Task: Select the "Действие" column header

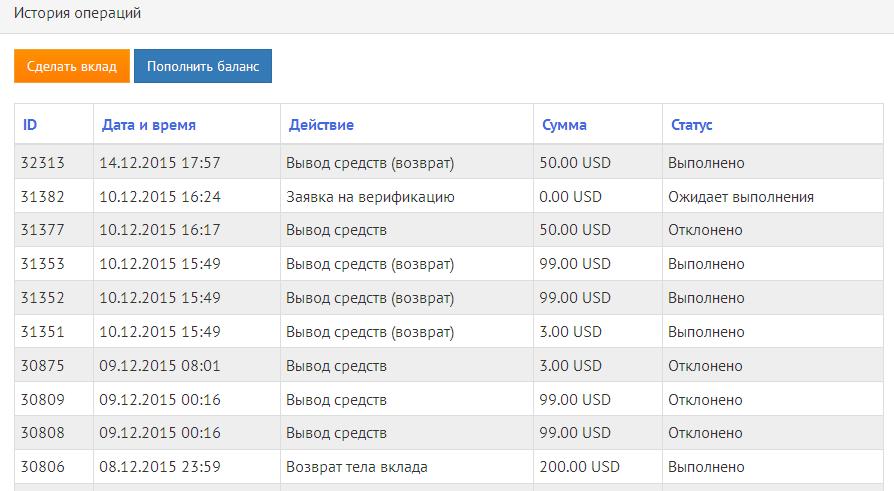Action: 321,125
